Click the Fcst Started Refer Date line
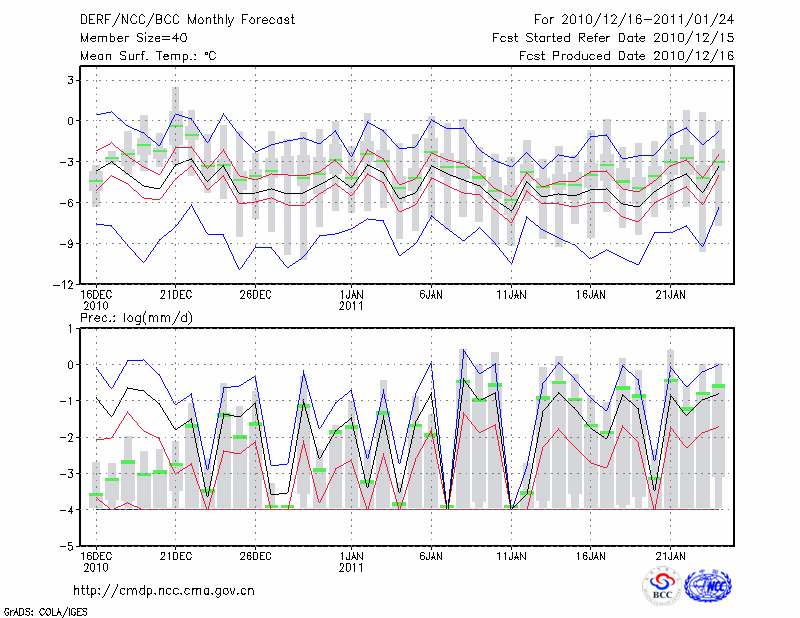Viewport: 800px width, 618px height. click(x=613, y=38)
